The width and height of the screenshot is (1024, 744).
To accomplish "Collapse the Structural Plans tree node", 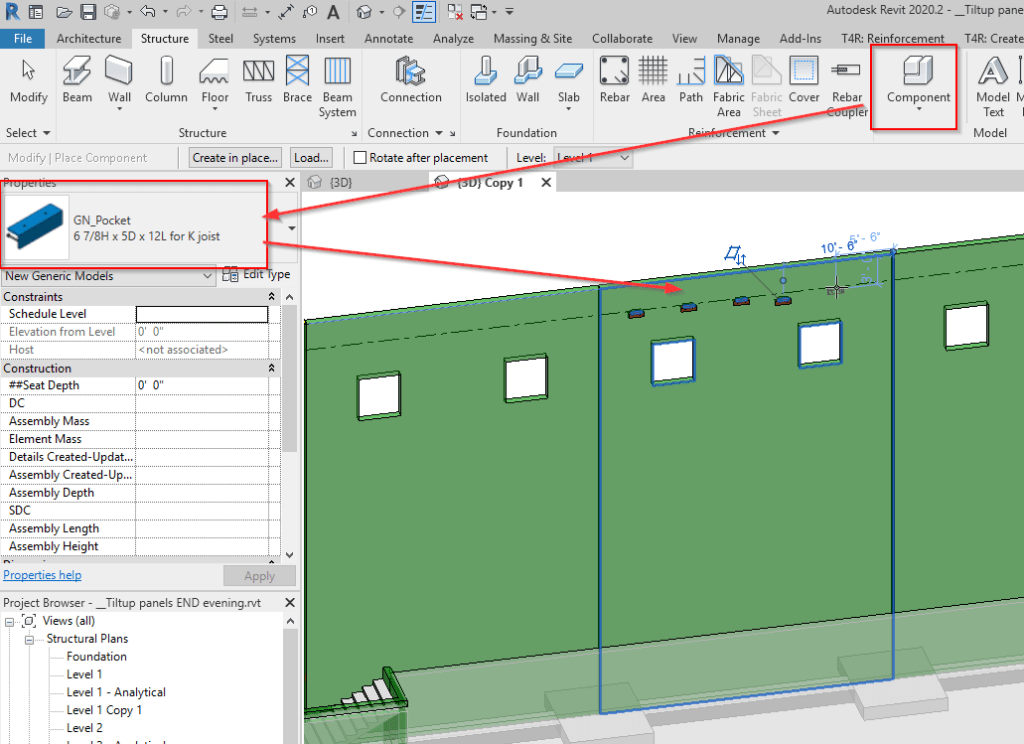I will pyautogui.click(x=29, y=639).
